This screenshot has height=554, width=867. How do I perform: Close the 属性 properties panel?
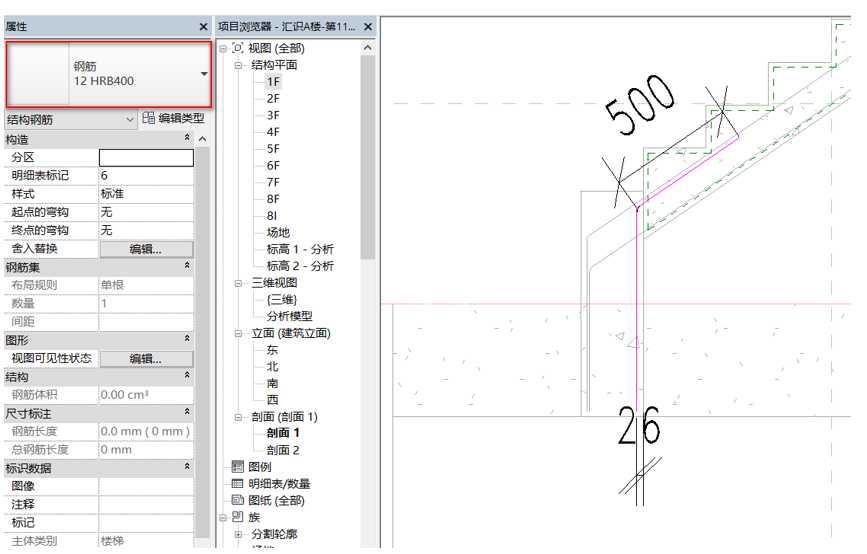(205, 25)
